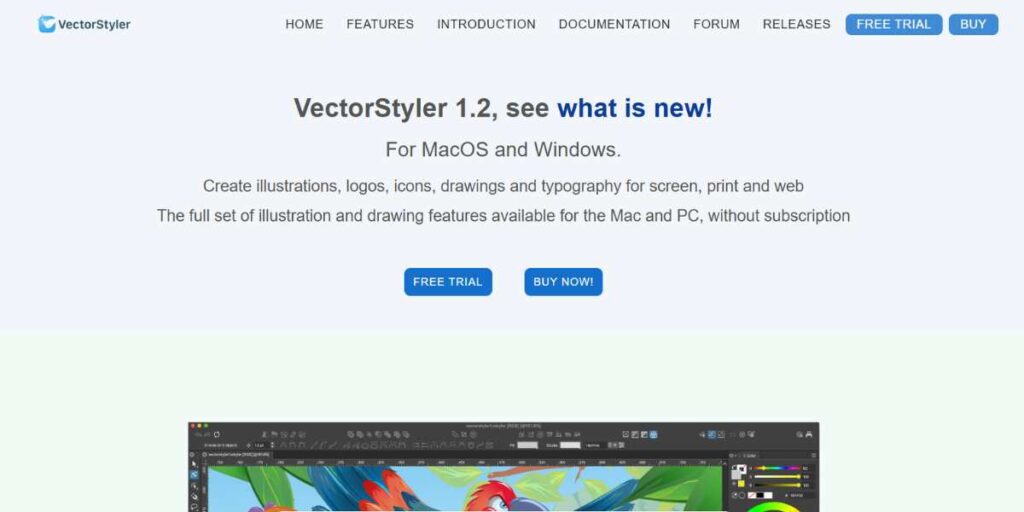Click the "Create illustrations, logos, icons" line
Image resolution: width=1024 pixels, height=512 pixels.
point(503,186)
